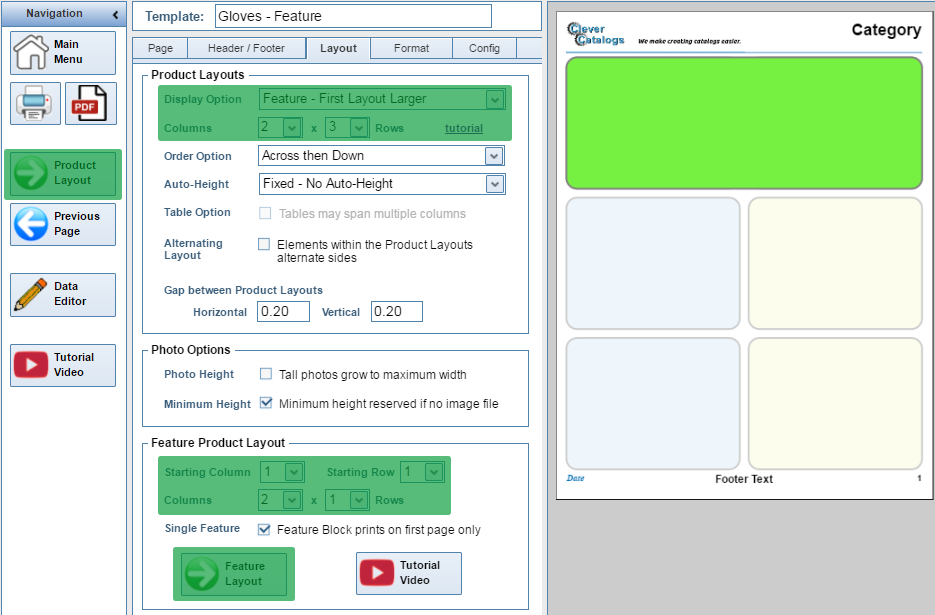Click the tutorial link
Viewport: 935px width, 615px height.
(x=463, y=128)
